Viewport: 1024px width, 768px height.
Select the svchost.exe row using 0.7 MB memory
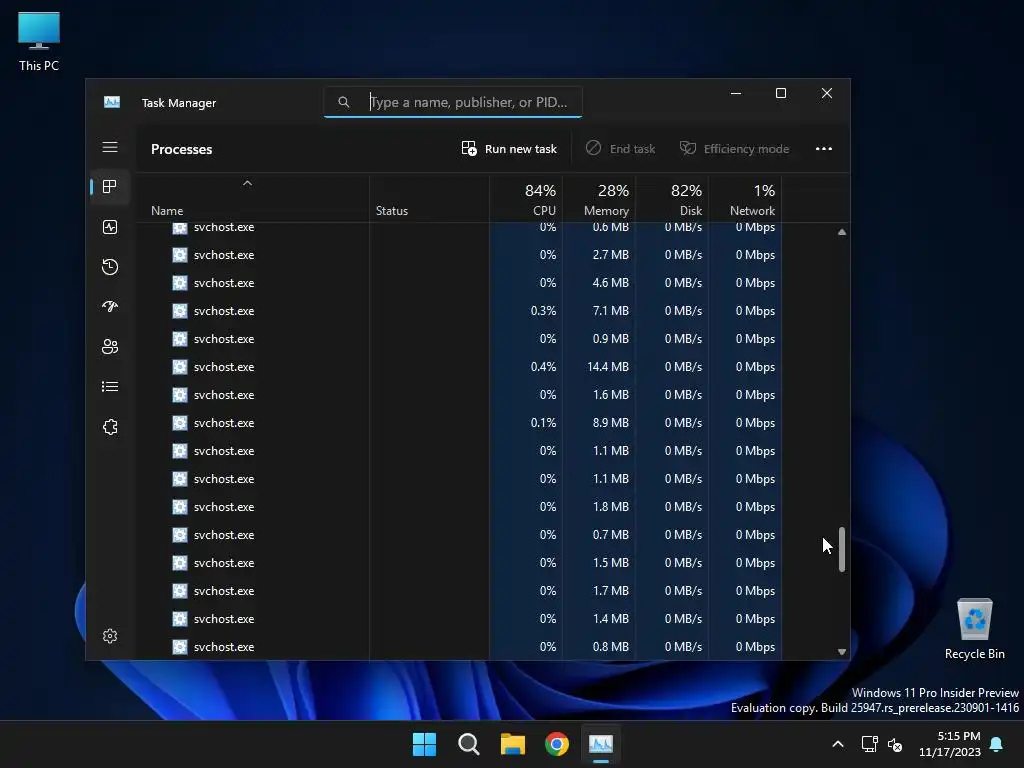459,535
